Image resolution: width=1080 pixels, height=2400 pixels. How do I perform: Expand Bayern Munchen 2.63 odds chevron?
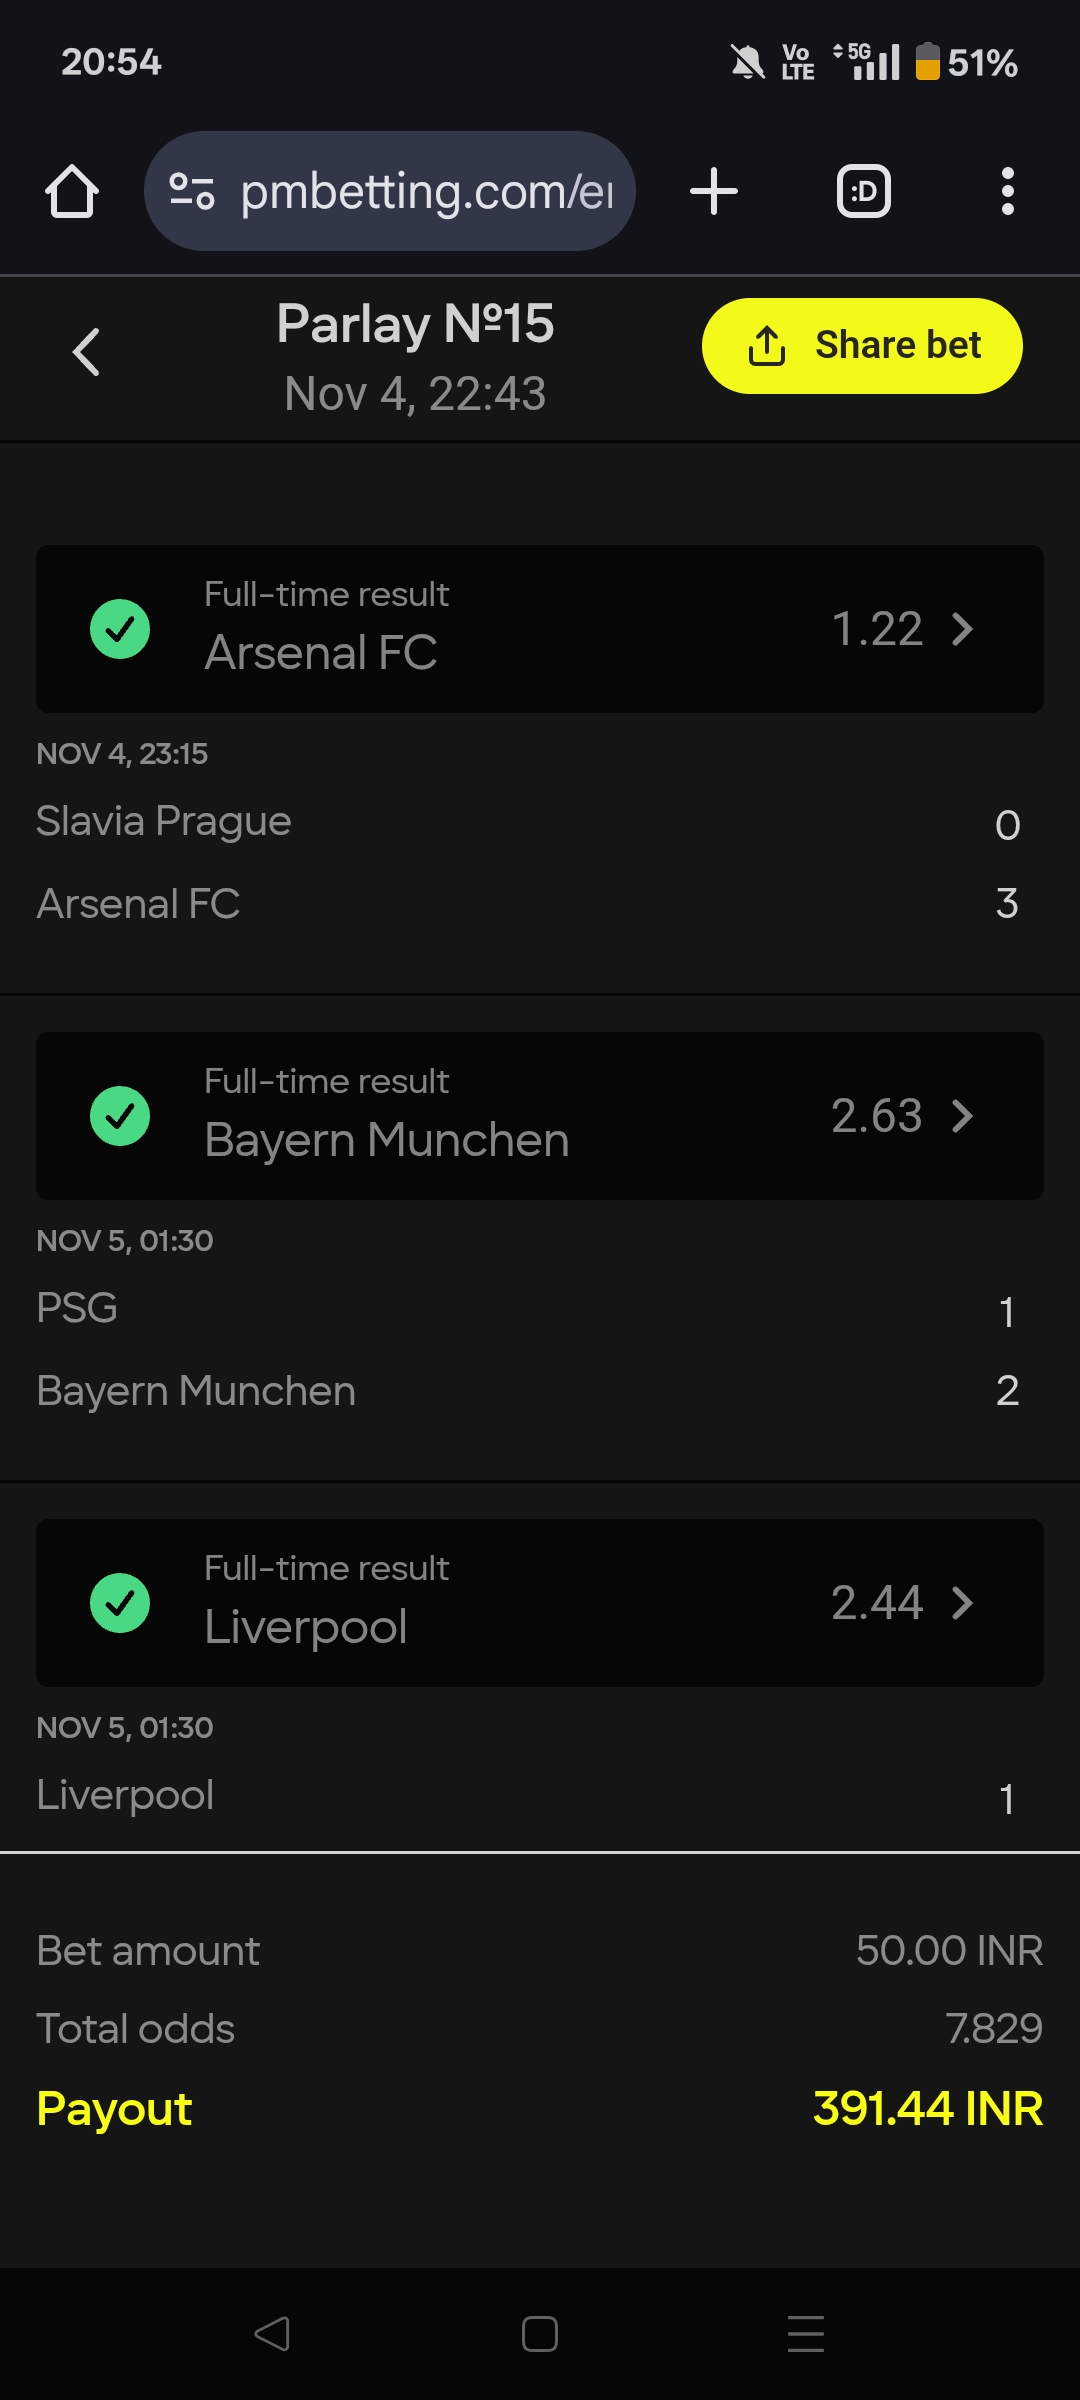point(962,1116)
